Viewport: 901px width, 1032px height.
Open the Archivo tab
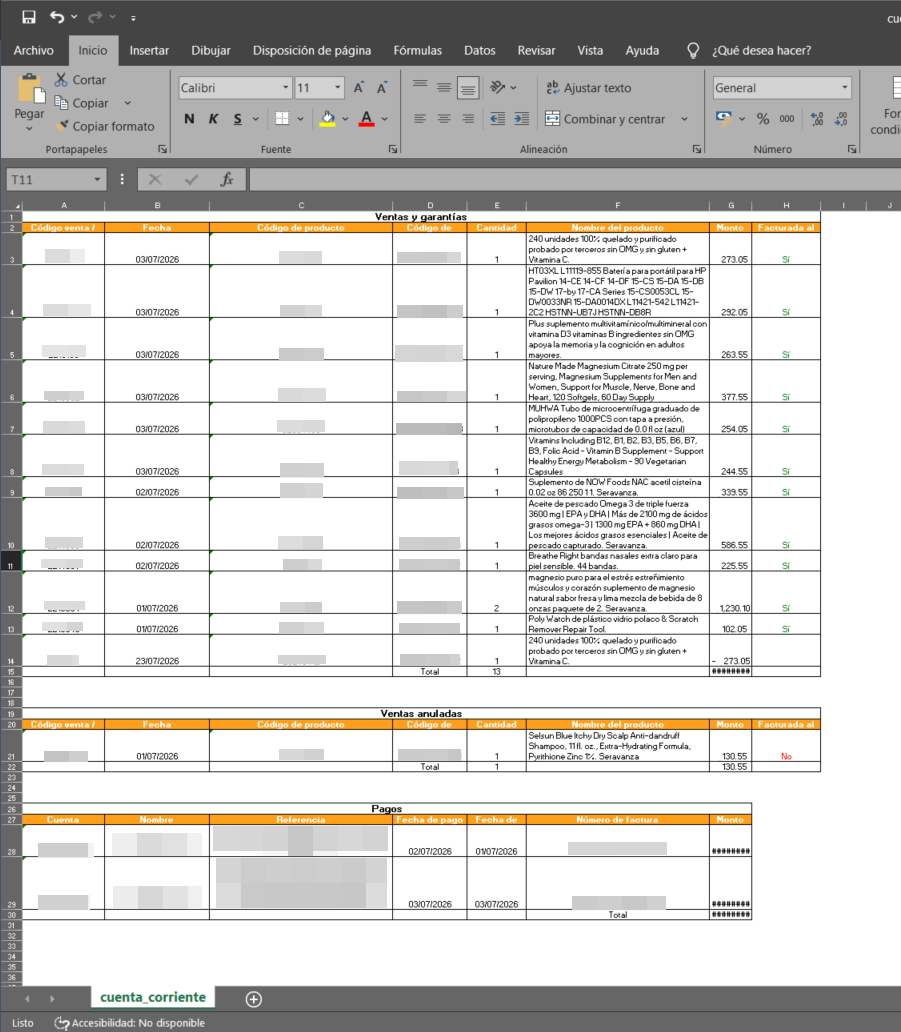tap(34, 51)
